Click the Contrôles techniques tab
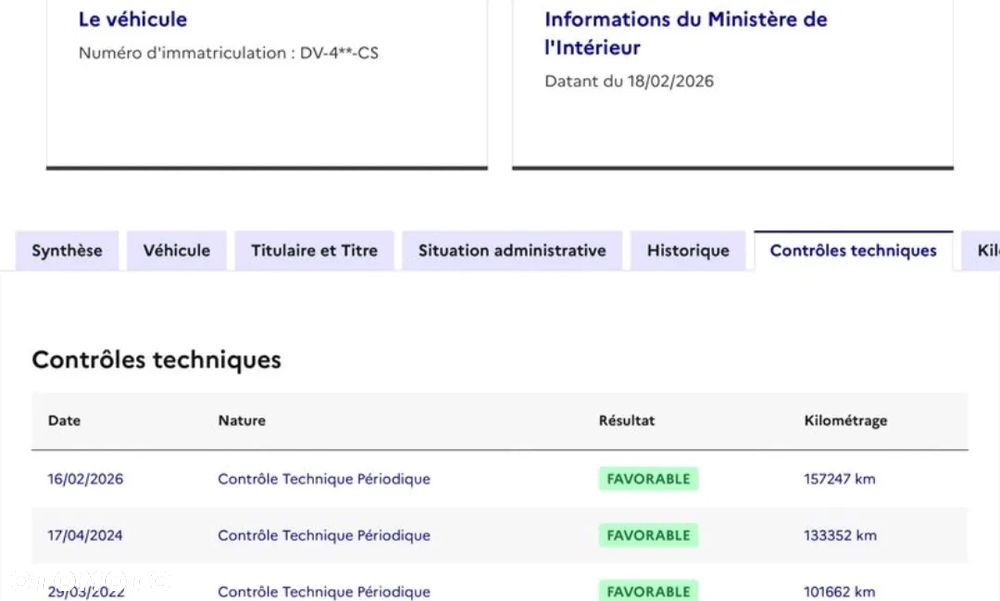 tap(853, 251)
